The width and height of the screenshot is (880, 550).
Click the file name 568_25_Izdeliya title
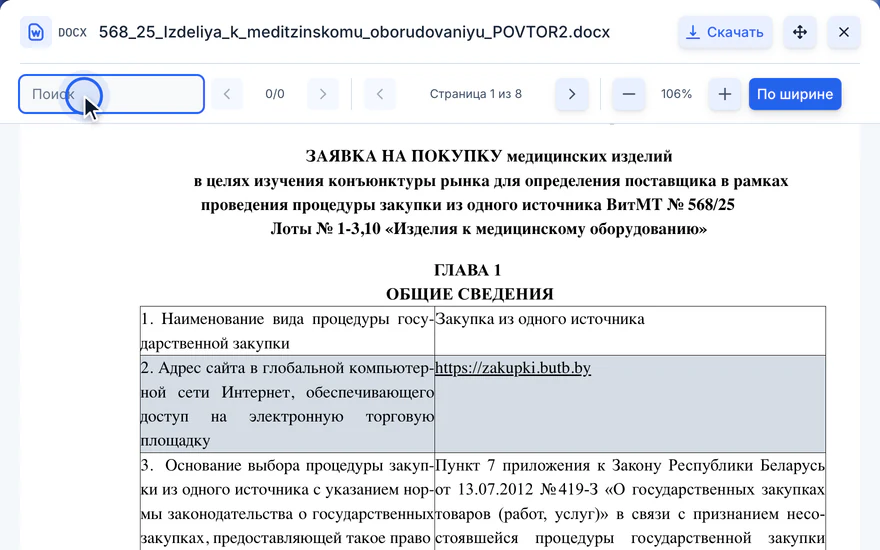point(354,32)
